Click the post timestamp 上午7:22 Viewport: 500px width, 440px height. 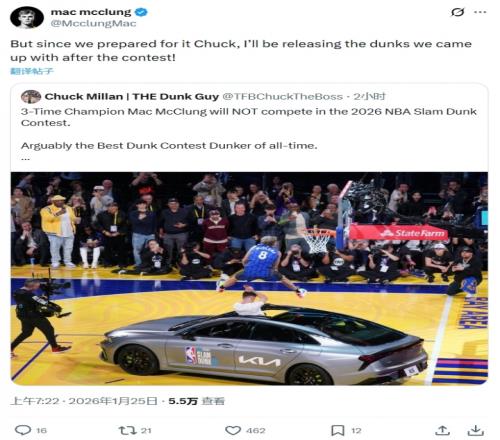click(x=35, y=401)
